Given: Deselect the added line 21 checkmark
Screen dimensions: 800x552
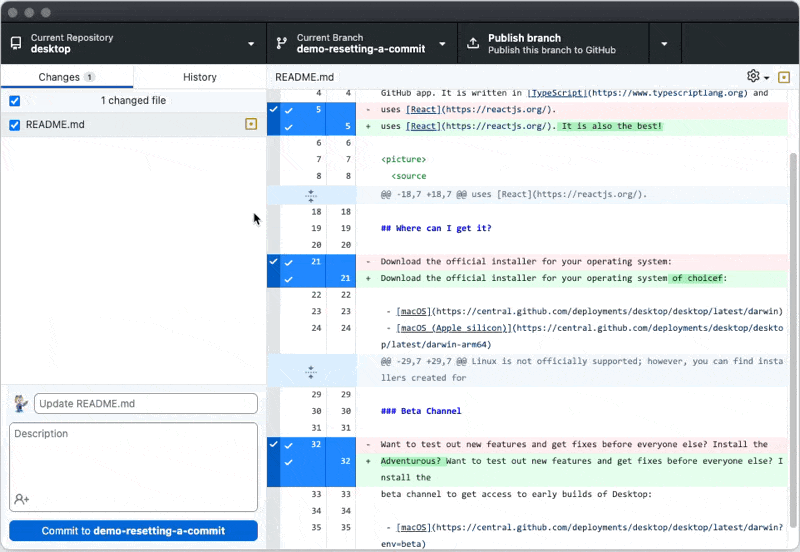Looking at the screenshot, I should pyautogui.click(x=288, y=278).
